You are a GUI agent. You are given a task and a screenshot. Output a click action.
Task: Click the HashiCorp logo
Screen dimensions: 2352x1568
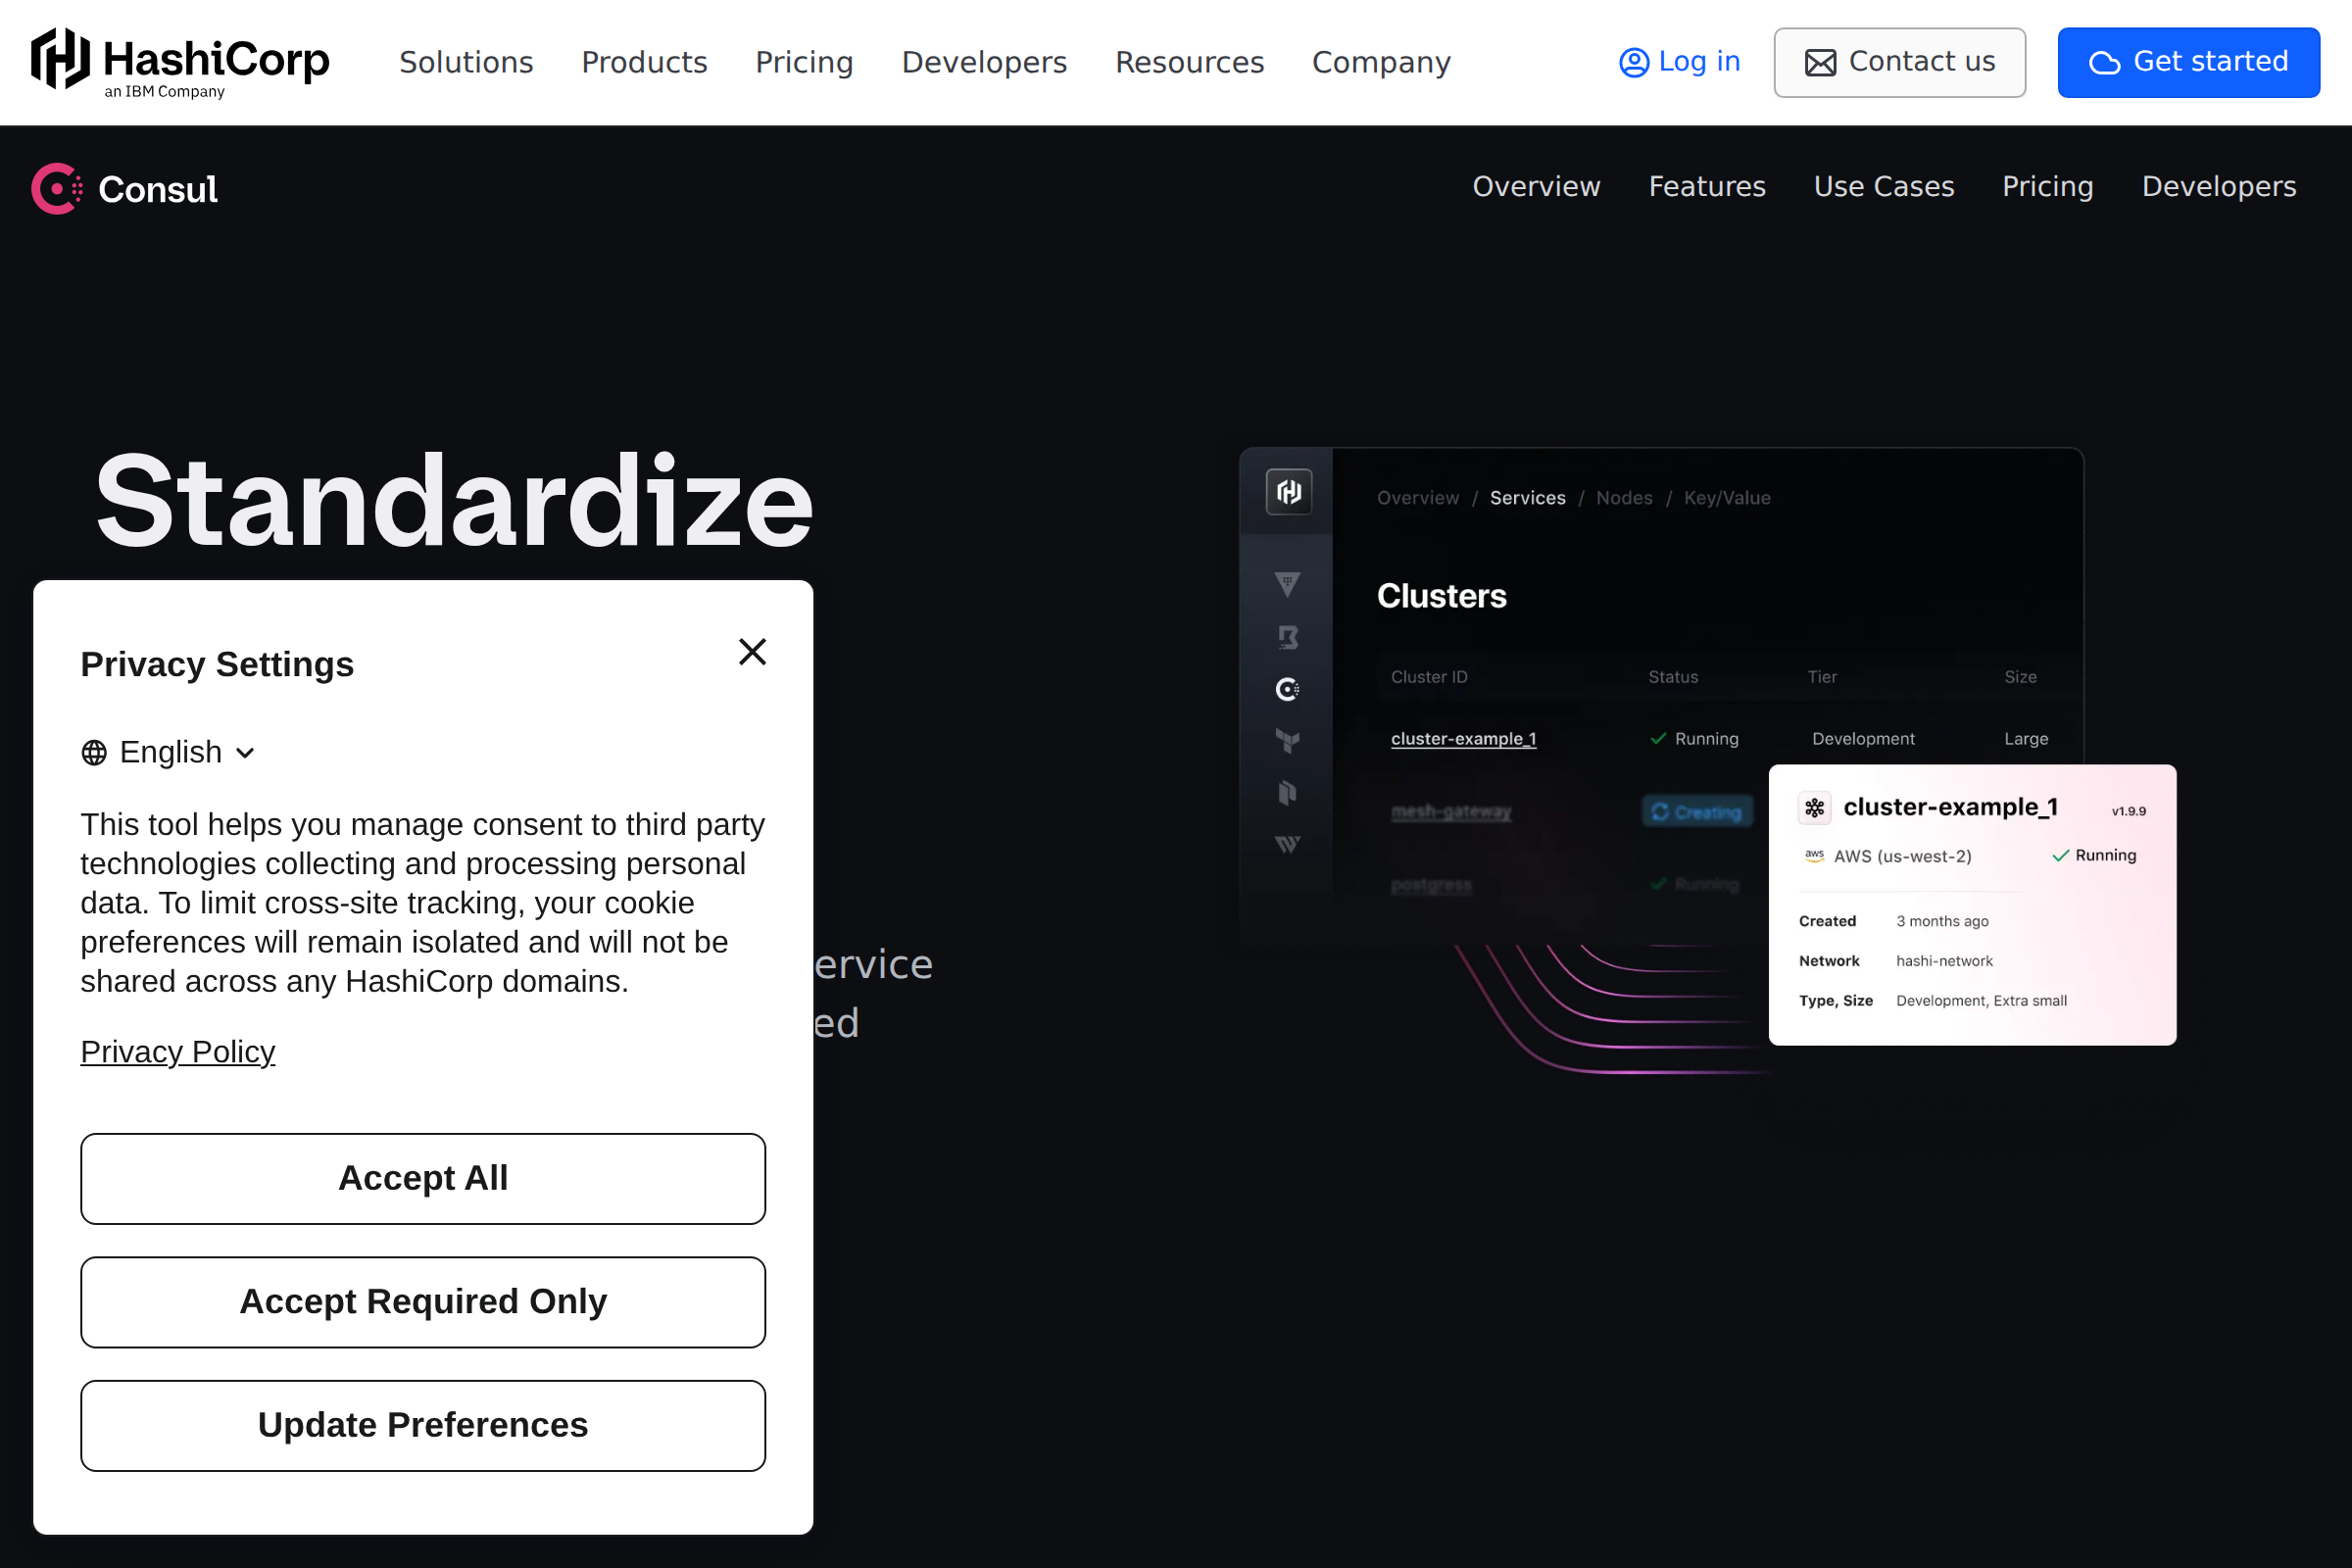click(x=180, y=62)
